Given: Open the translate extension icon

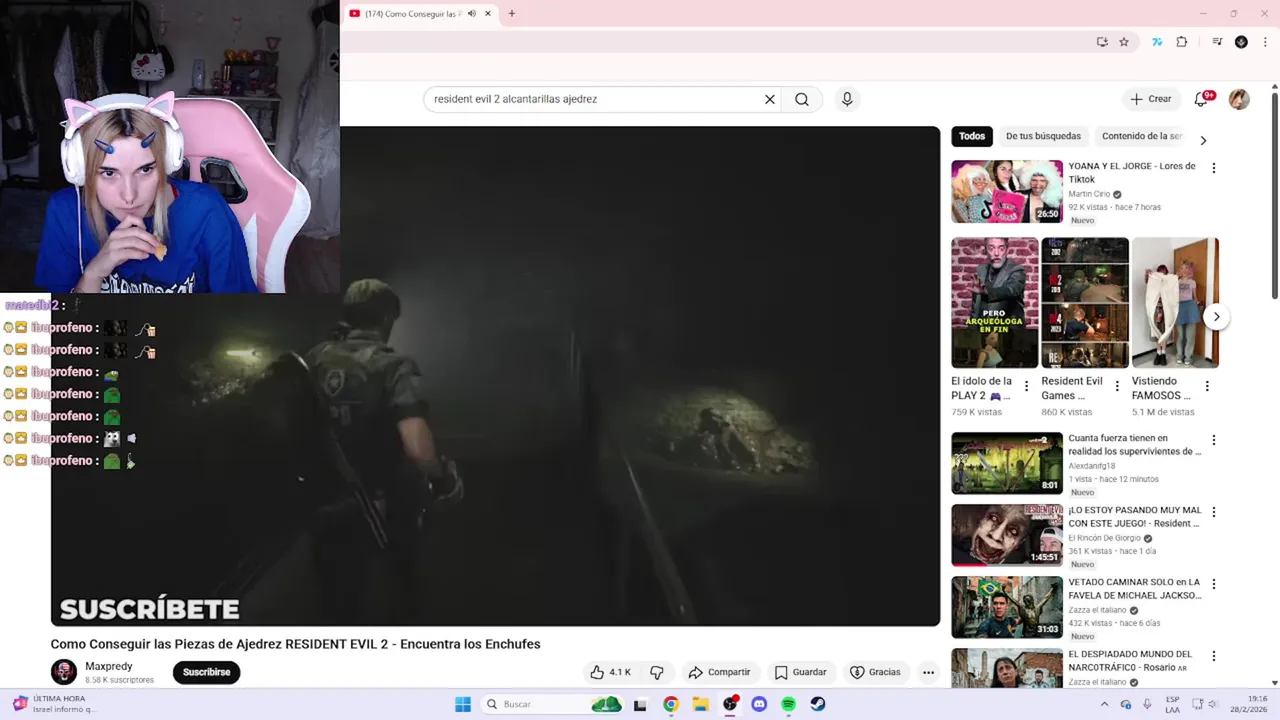Looking at the screenshot, I should (1157, 42).
